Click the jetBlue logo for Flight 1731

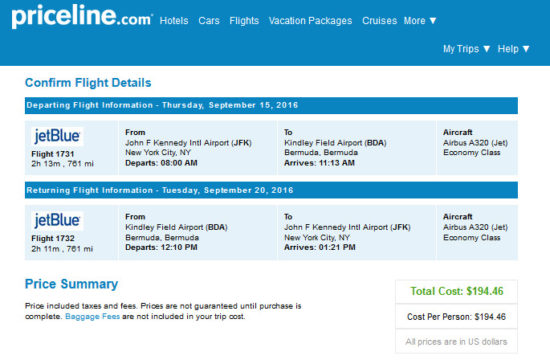pyautogui.click(x=57, y=136)
